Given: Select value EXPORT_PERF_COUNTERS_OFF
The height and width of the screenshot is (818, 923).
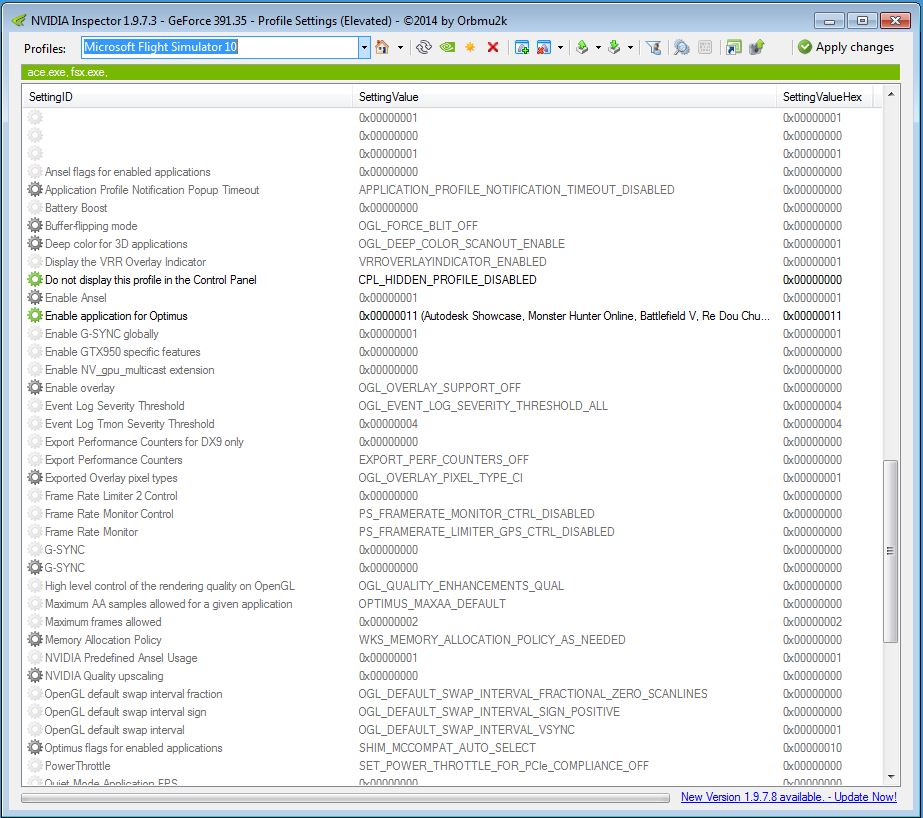Looking at the screenshot, I should coord(444,460).
